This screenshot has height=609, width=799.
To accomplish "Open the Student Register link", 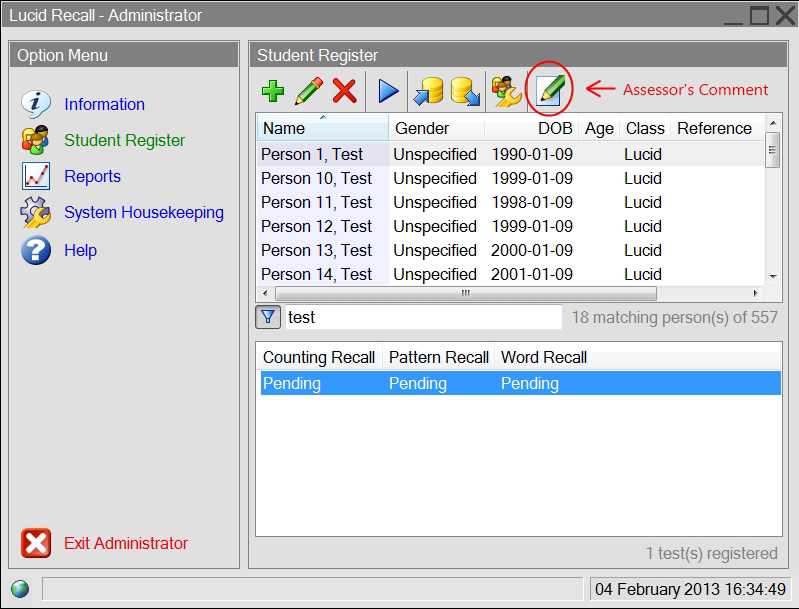I will [x=124, y=140].
